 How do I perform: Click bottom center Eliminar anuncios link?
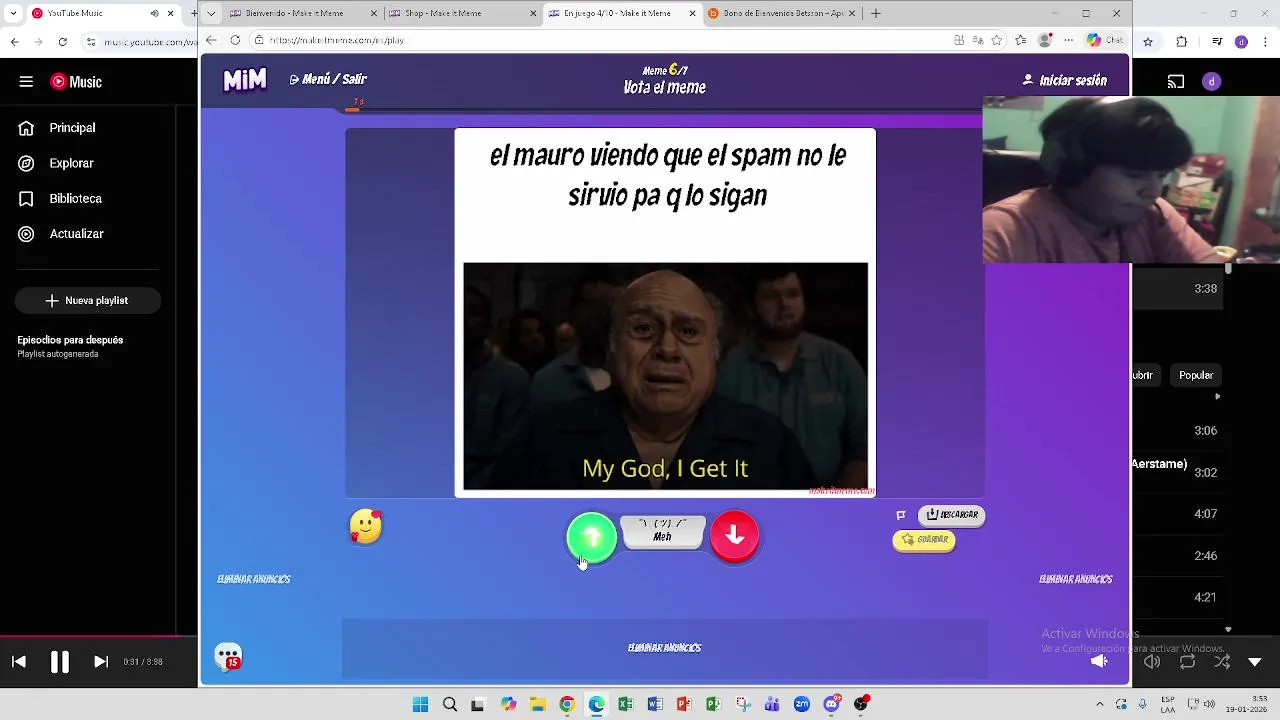(x=665, y=648)
